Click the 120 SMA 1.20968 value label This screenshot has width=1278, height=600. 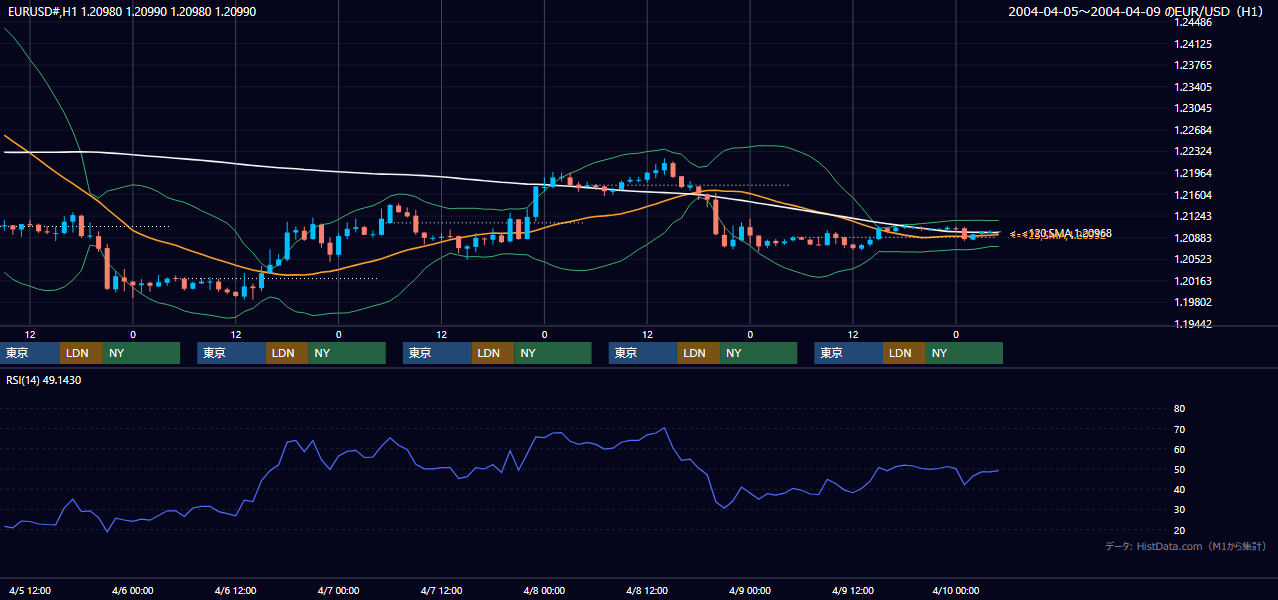[1068, 233]
